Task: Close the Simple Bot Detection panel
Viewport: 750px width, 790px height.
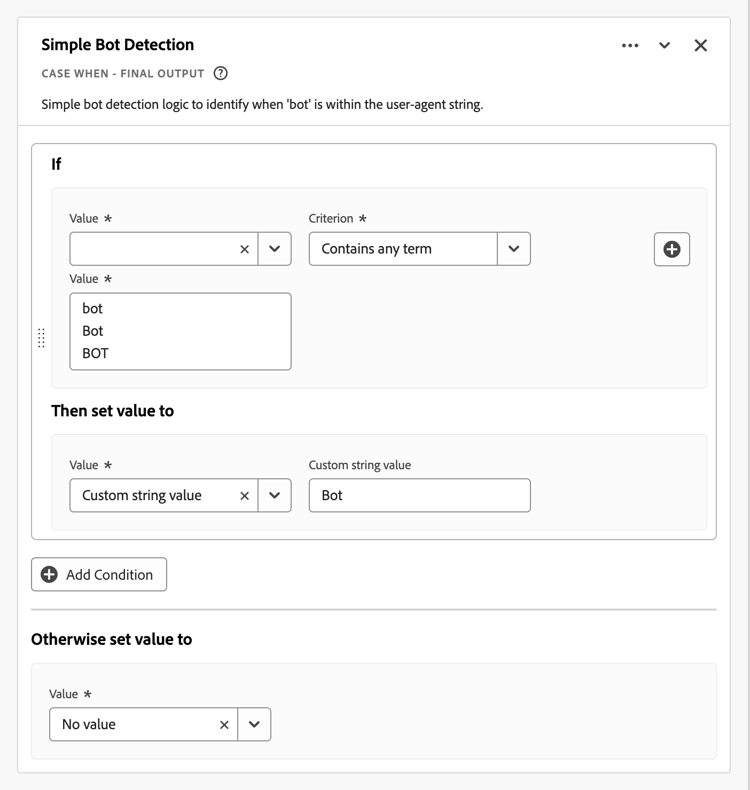Action: coord(700,45)
